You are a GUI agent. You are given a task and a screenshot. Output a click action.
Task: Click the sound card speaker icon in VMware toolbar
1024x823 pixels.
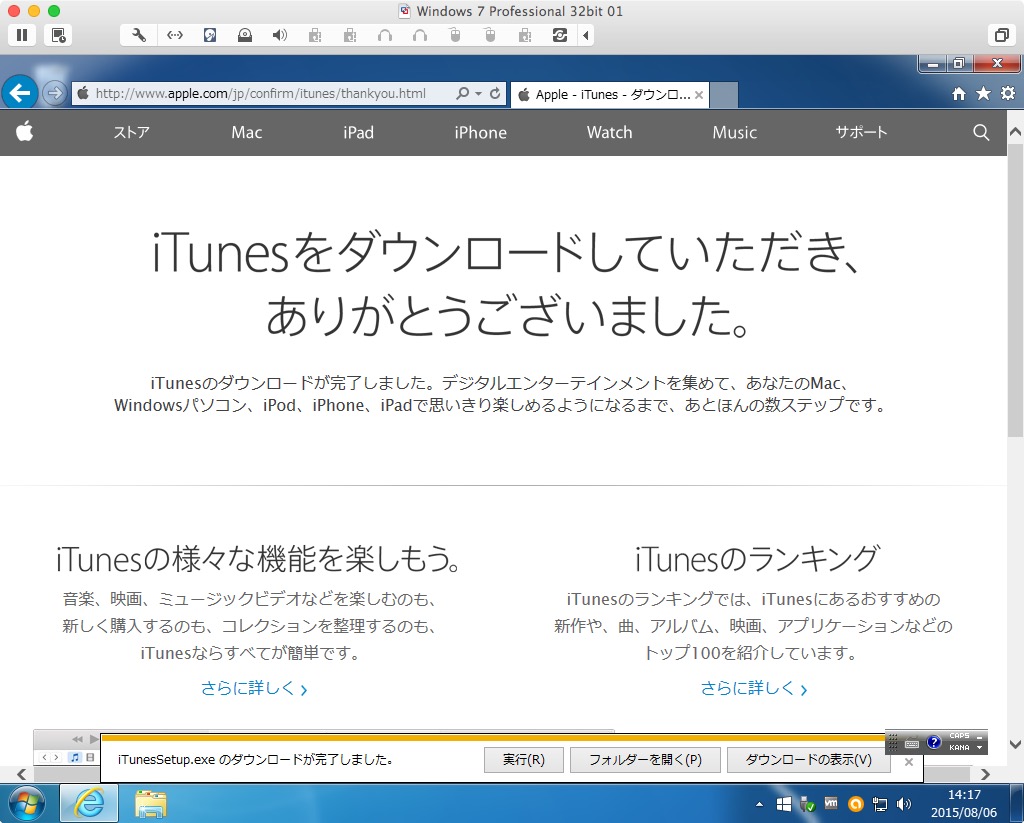[x=280, y=35]
